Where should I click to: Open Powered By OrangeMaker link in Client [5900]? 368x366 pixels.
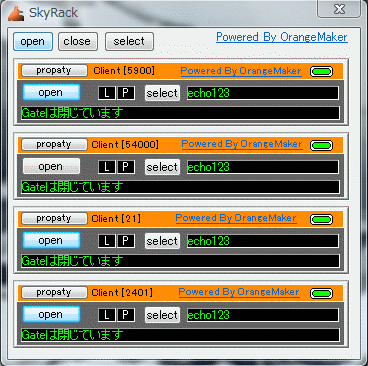click(x=241, y=71)
